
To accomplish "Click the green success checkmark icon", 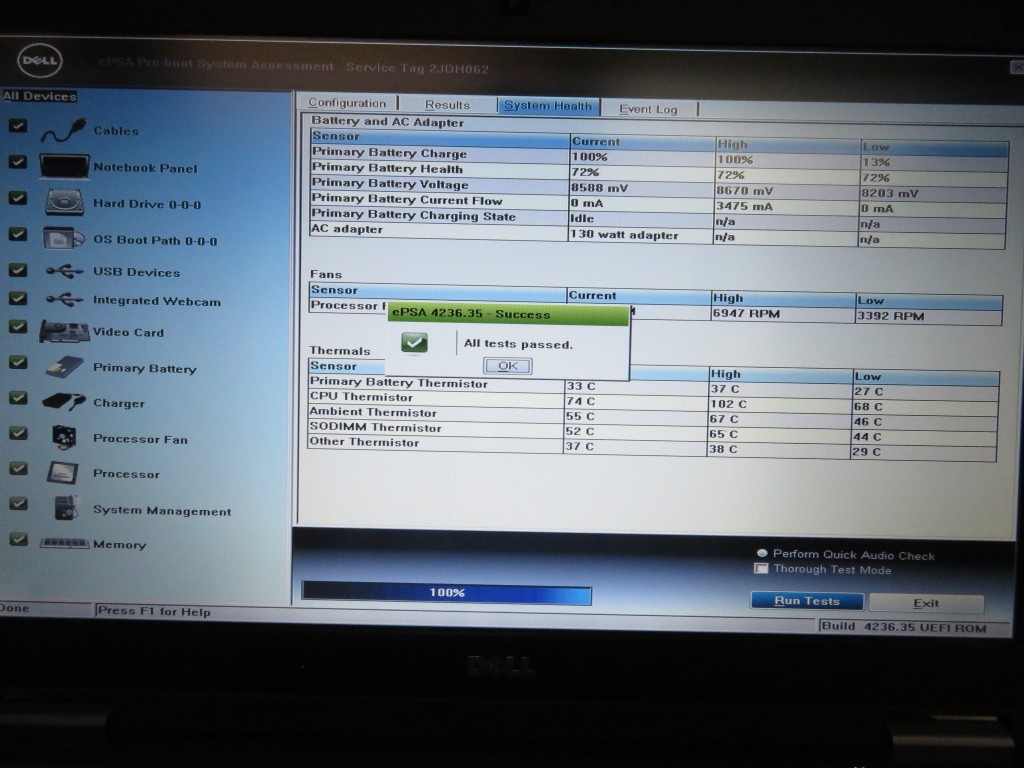I will coord(414,343).
